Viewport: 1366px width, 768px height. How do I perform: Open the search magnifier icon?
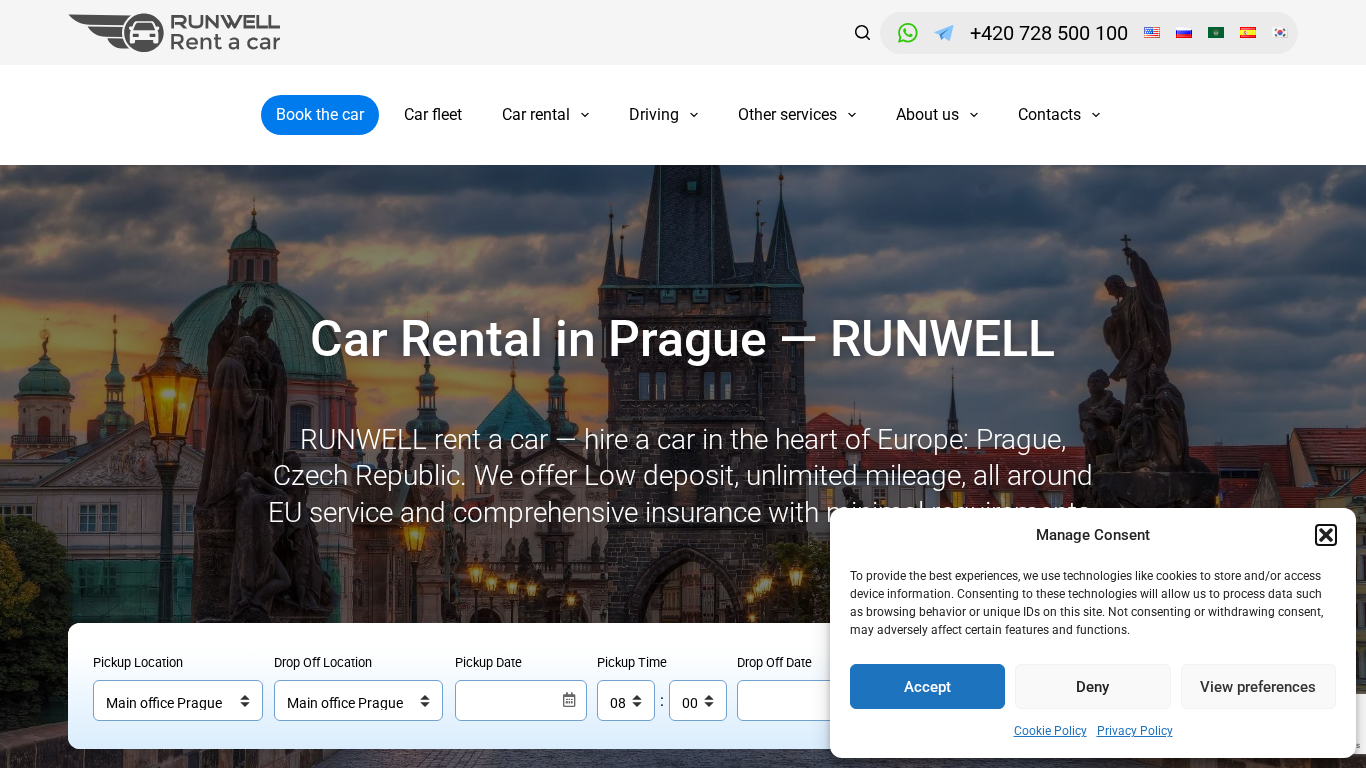click(x=862, y=33)
